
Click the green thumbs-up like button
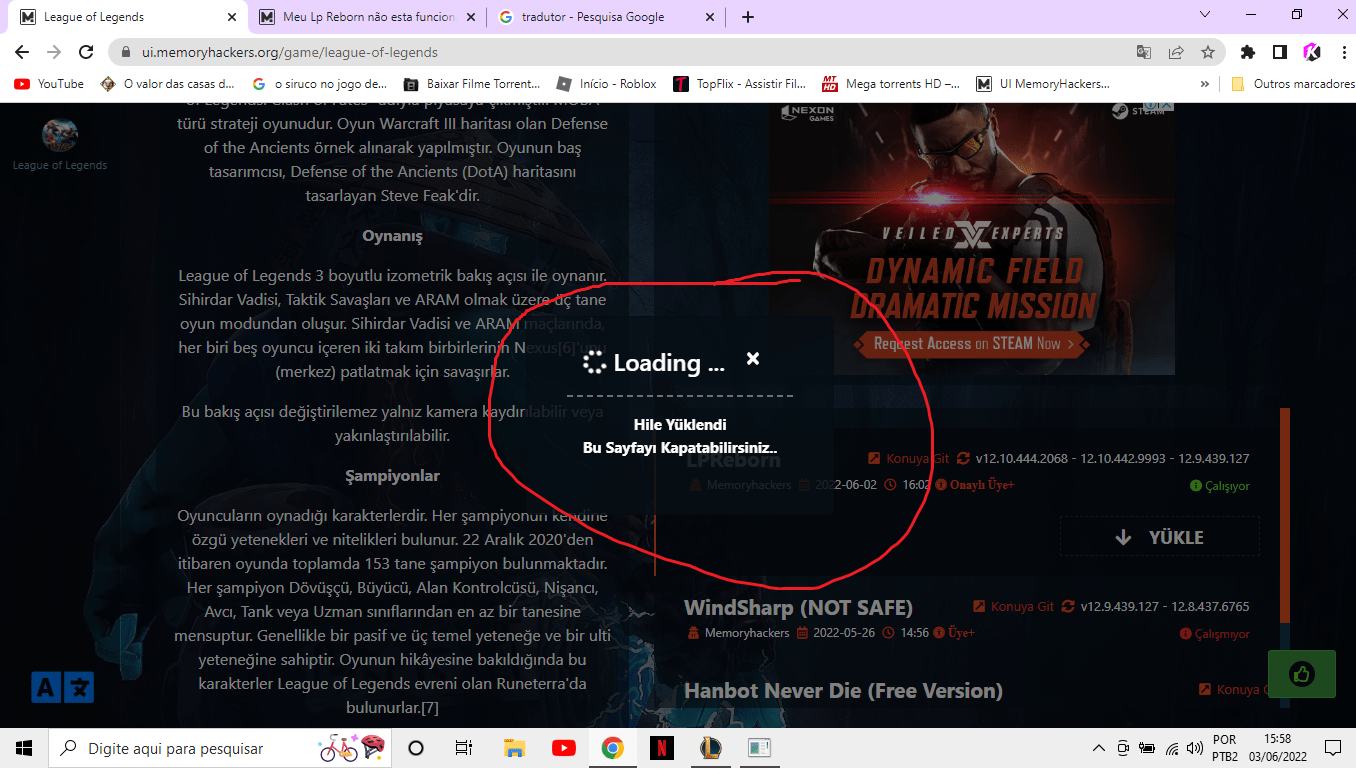(1302, 674)
